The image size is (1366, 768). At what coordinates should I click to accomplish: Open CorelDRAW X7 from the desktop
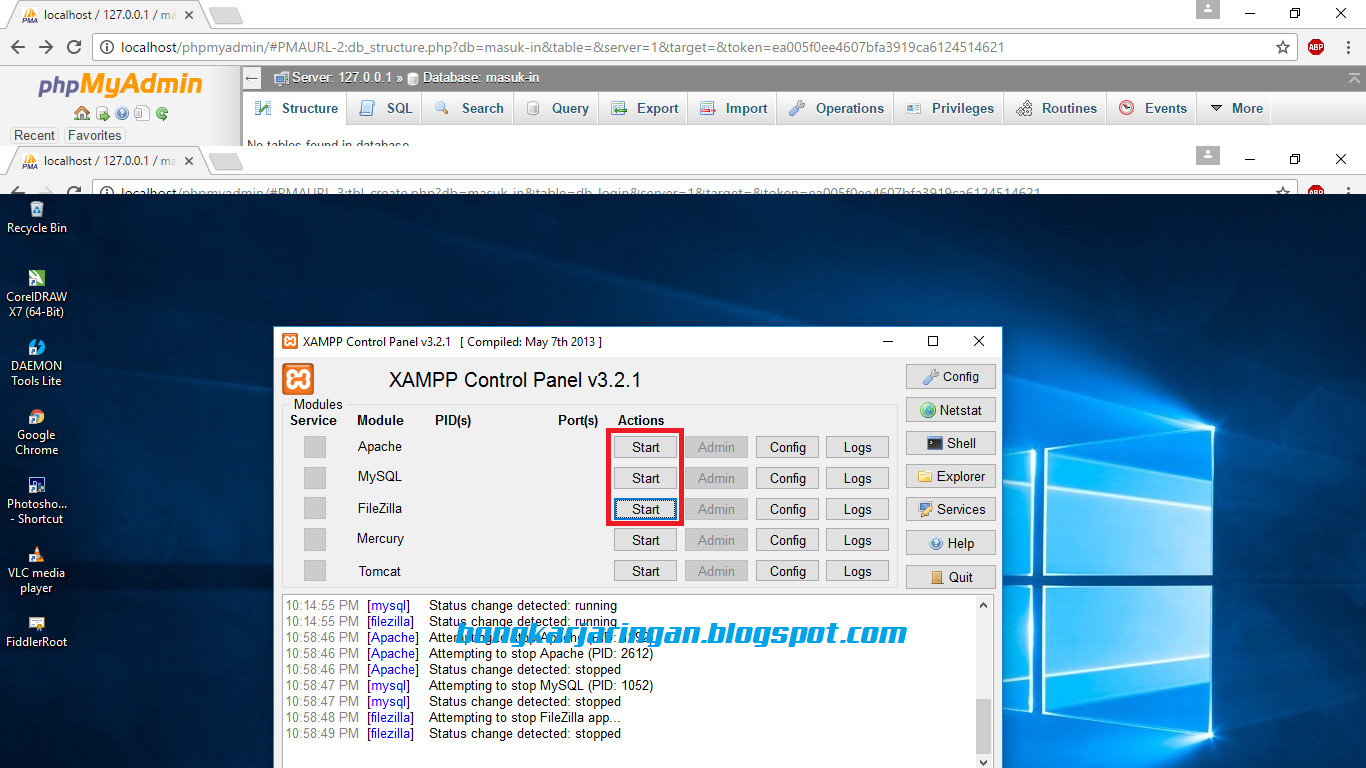[35, 278]
